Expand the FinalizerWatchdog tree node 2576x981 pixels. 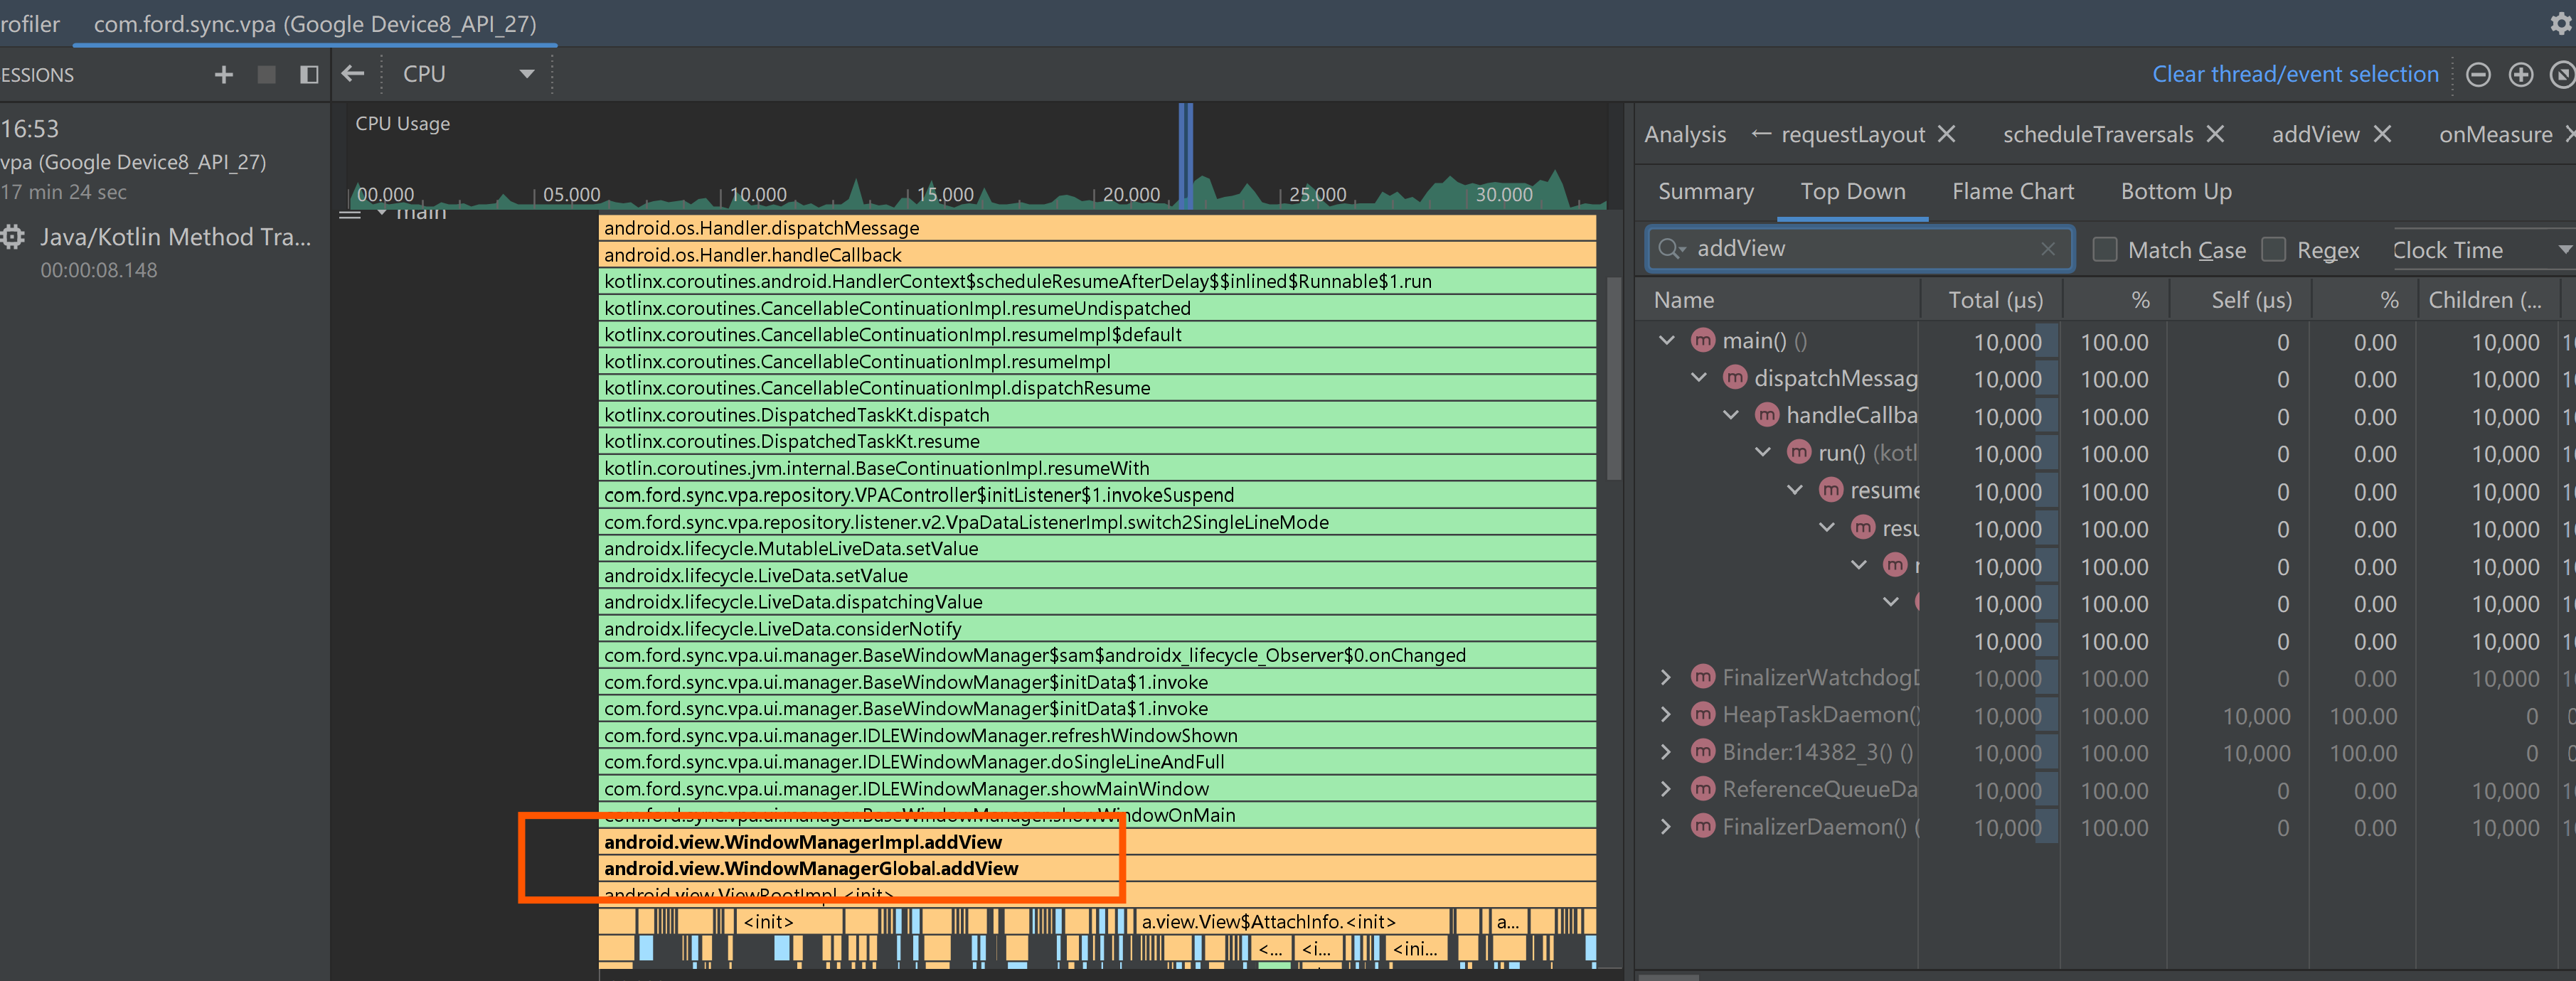click(x=1665, y=678)
